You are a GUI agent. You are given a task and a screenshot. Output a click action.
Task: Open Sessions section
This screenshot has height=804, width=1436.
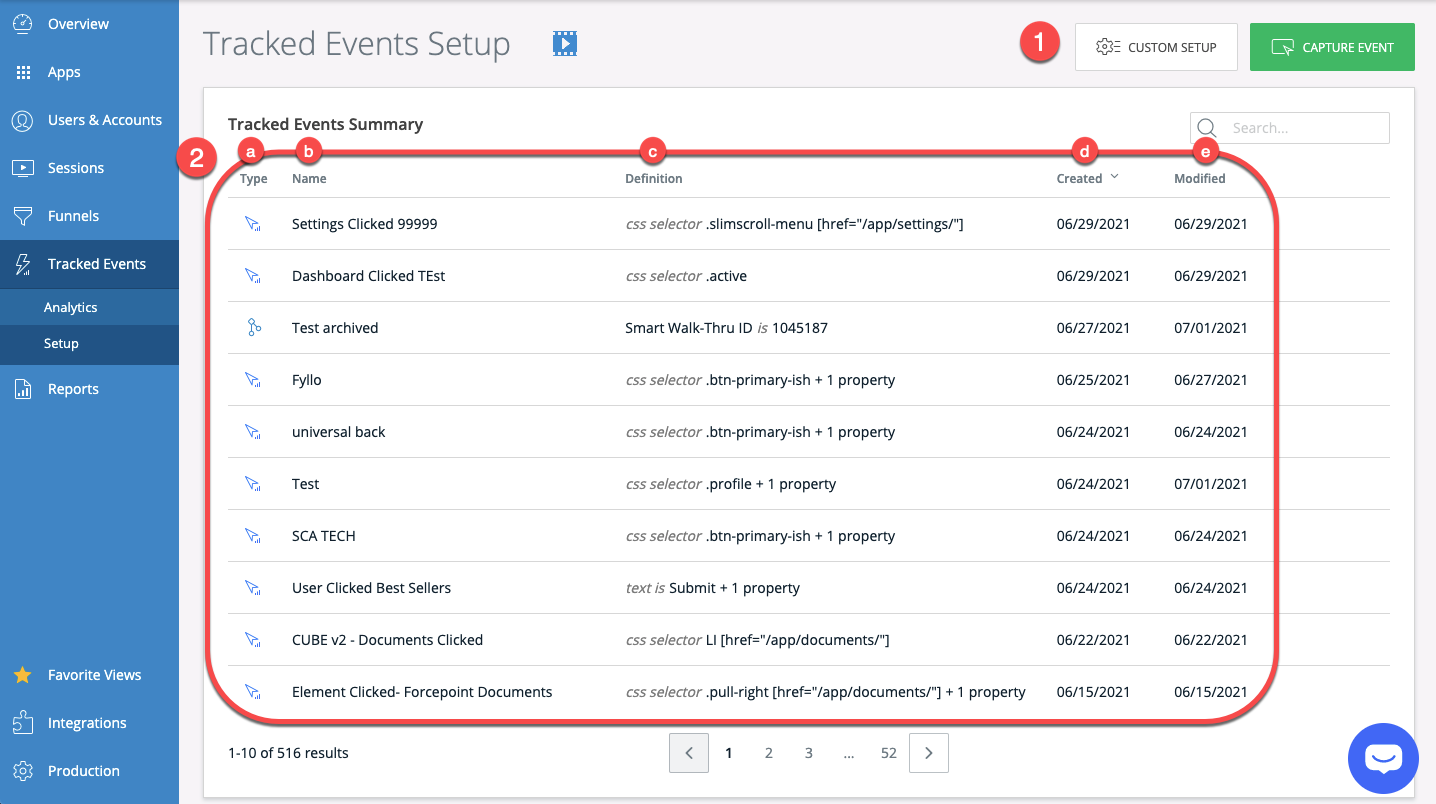point(89,168)
